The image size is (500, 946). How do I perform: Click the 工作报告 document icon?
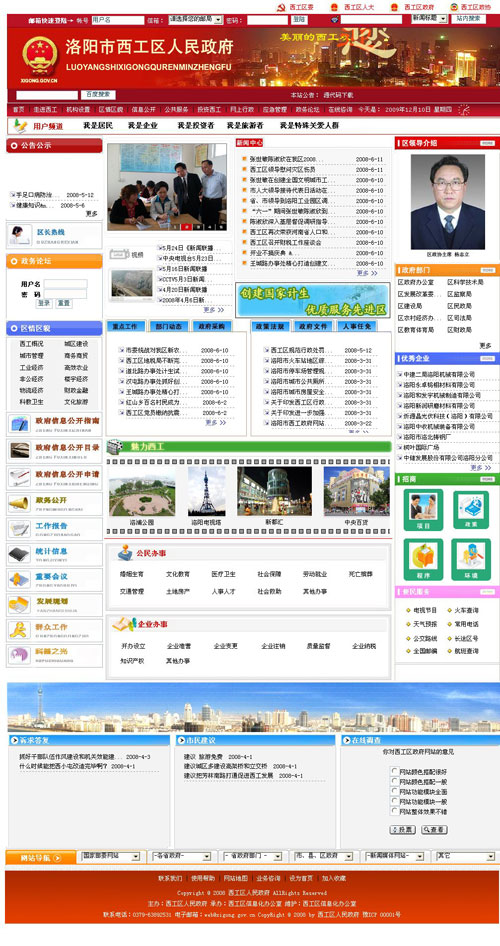tap(19, 529)
